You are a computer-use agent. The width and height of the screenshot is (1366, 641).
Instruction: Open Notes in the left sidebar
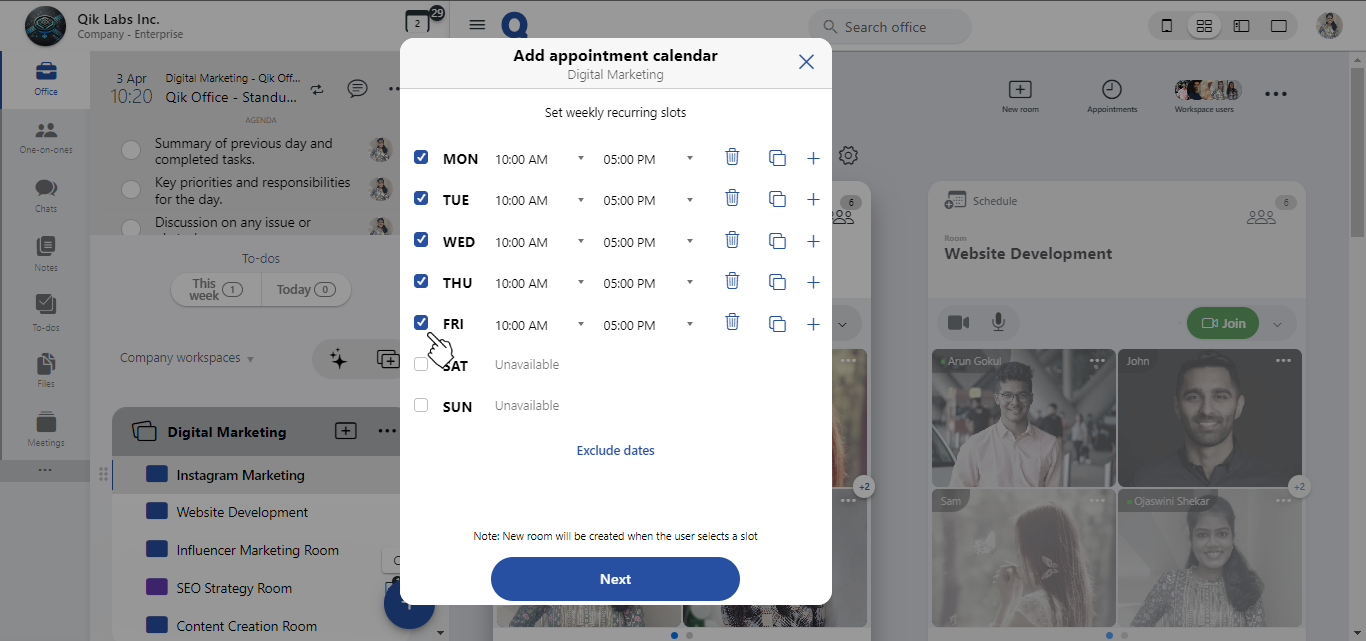[x=46, y=254]
